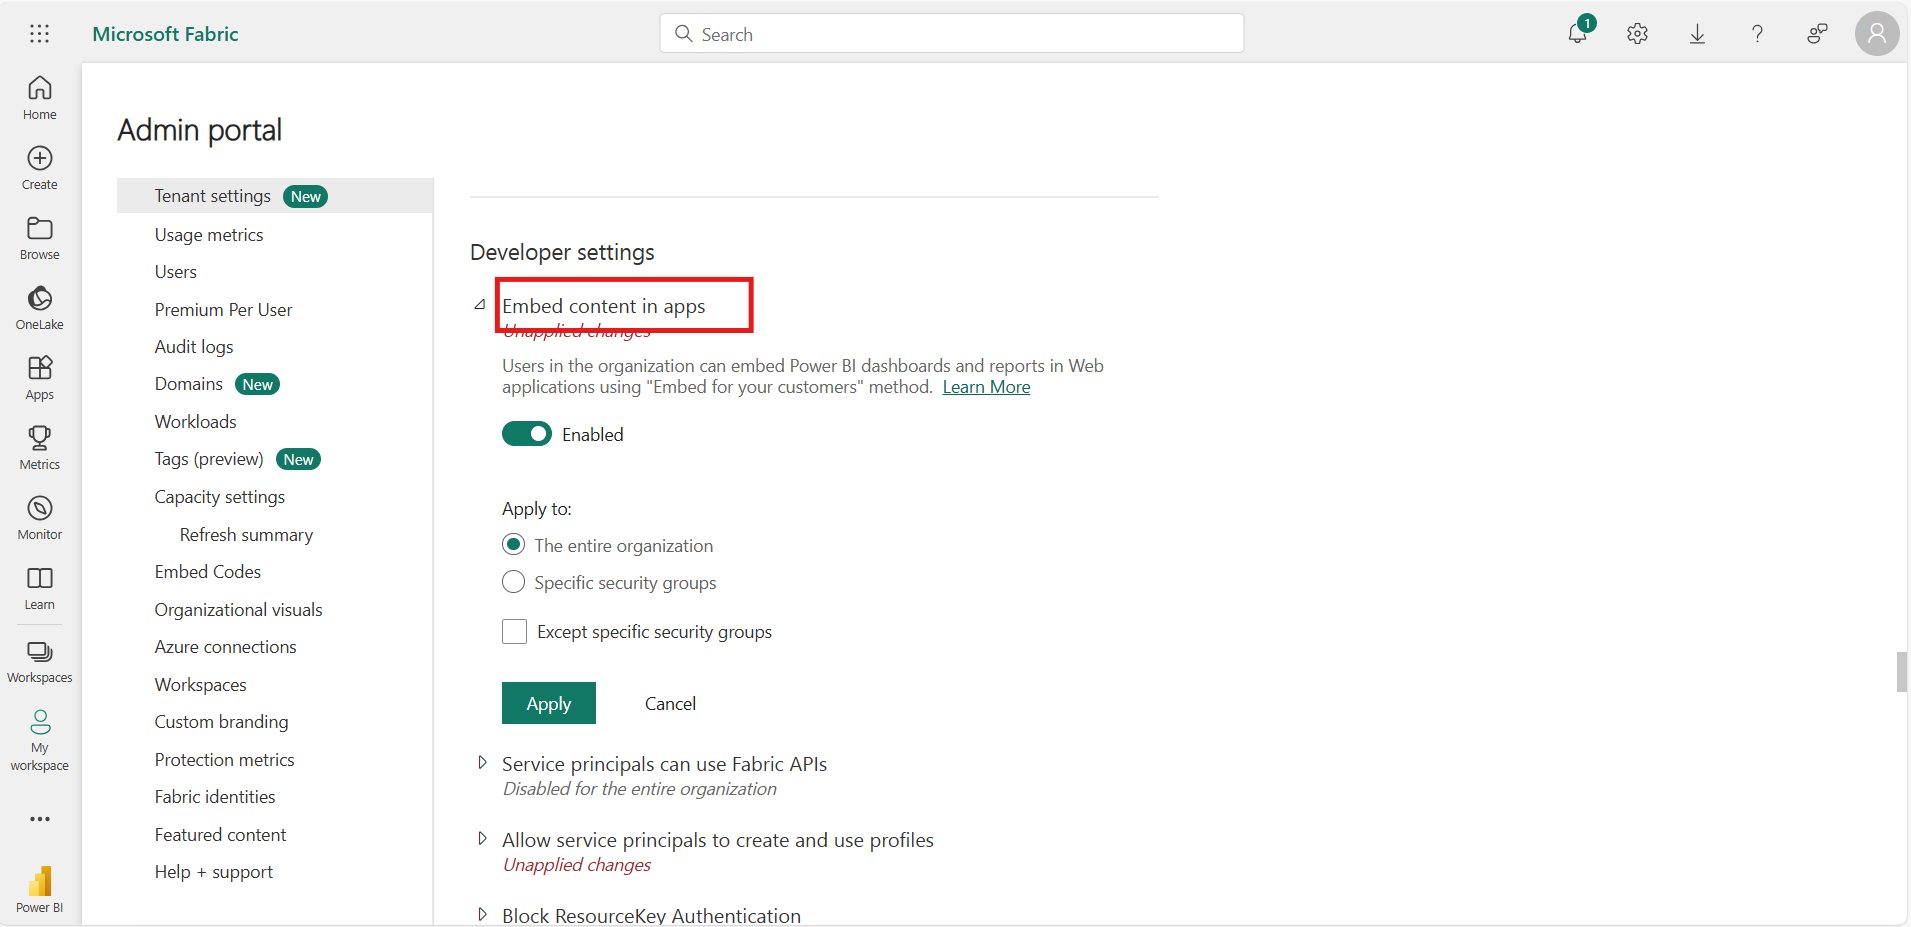Expand Service principals can use Fabric APIs
This screenshot has height=927, width=1911.
(482, 763)
